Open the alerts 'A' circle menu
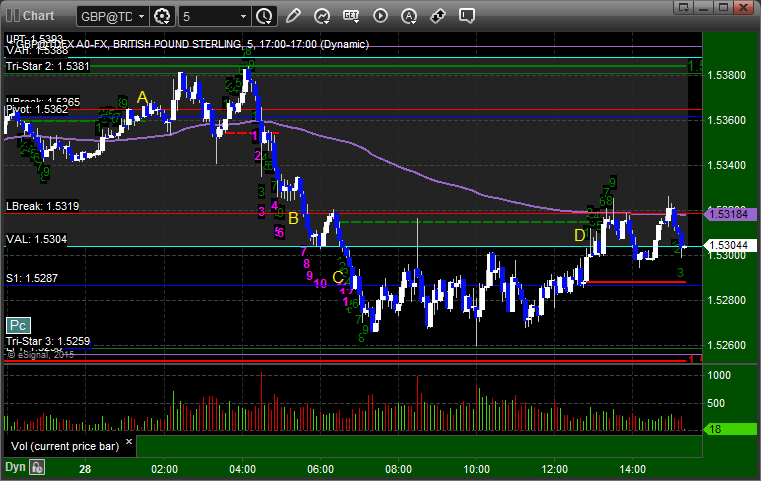Viewport: 761px width, 481px height. tap(409, 16)
